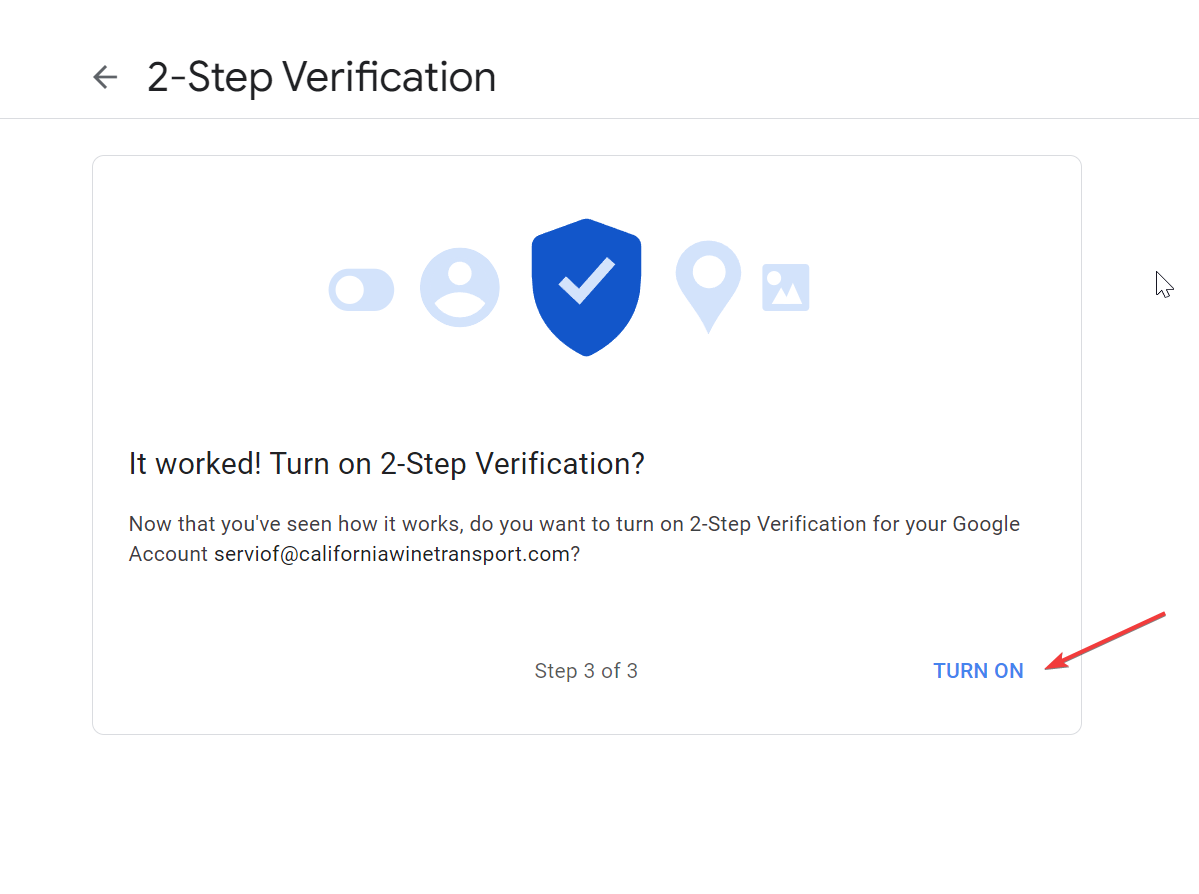Click "2-Step" in the page header title
The width and height of the screenshot is (1199, 894).
click(210, 78)
